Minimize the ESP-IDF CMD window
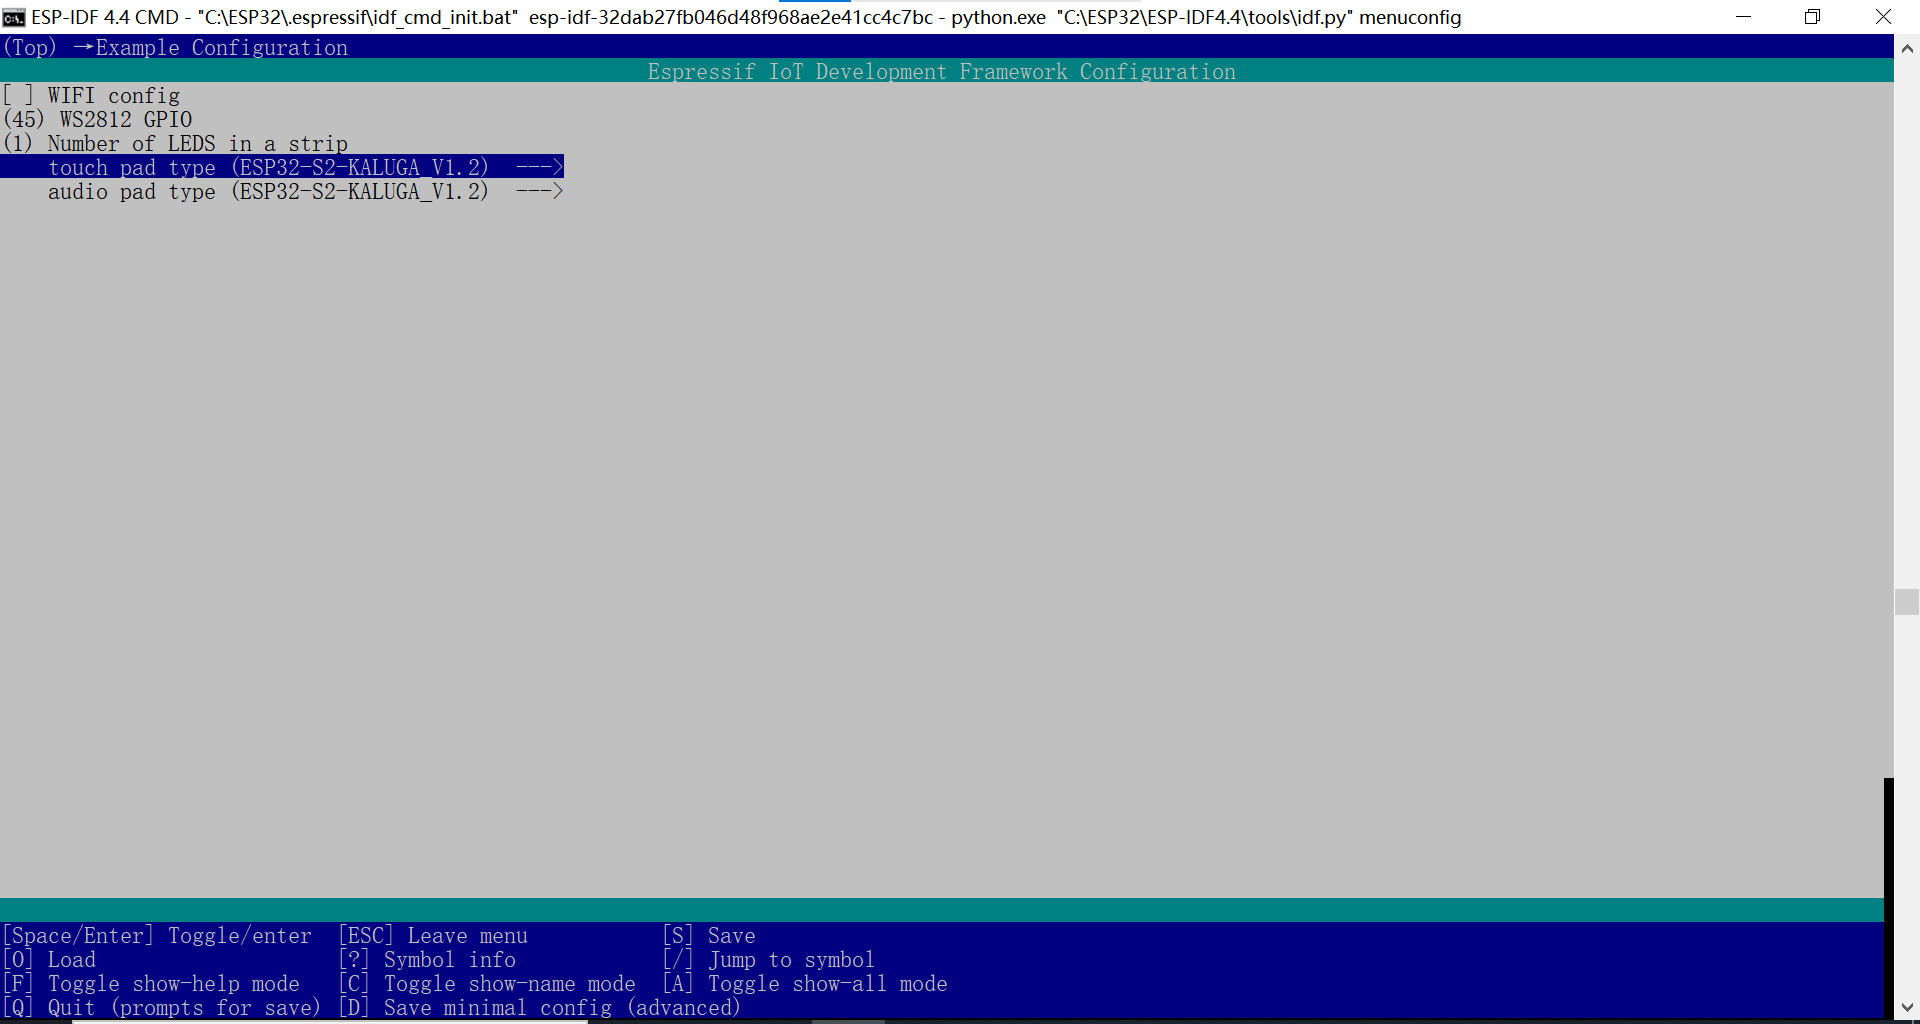1920x1024 pixels. [1743, 17]
